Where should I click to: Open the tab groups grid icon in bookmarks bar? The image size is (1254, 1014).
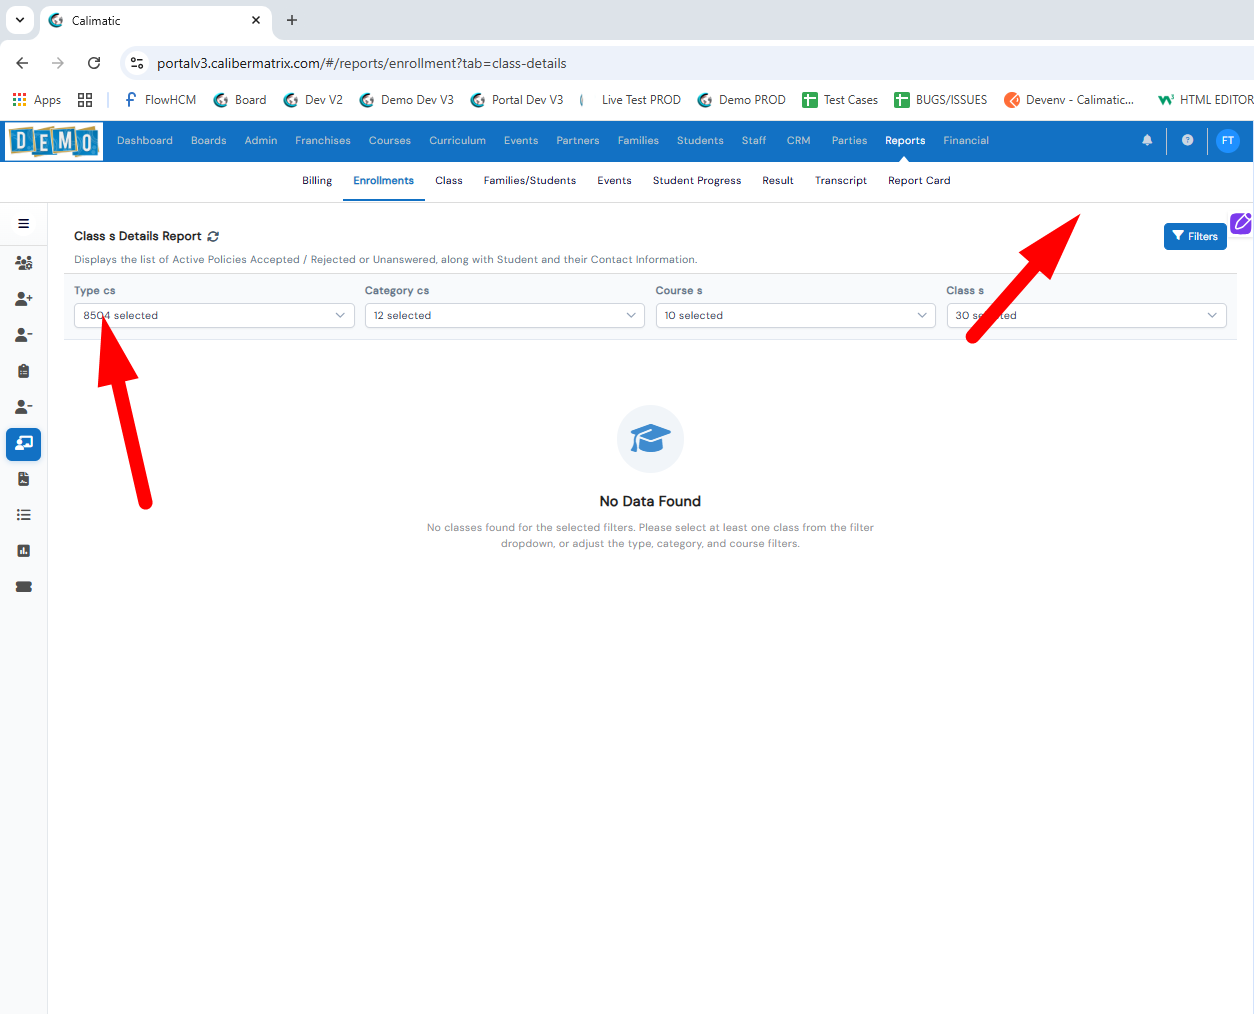click(x=85, y=100)
